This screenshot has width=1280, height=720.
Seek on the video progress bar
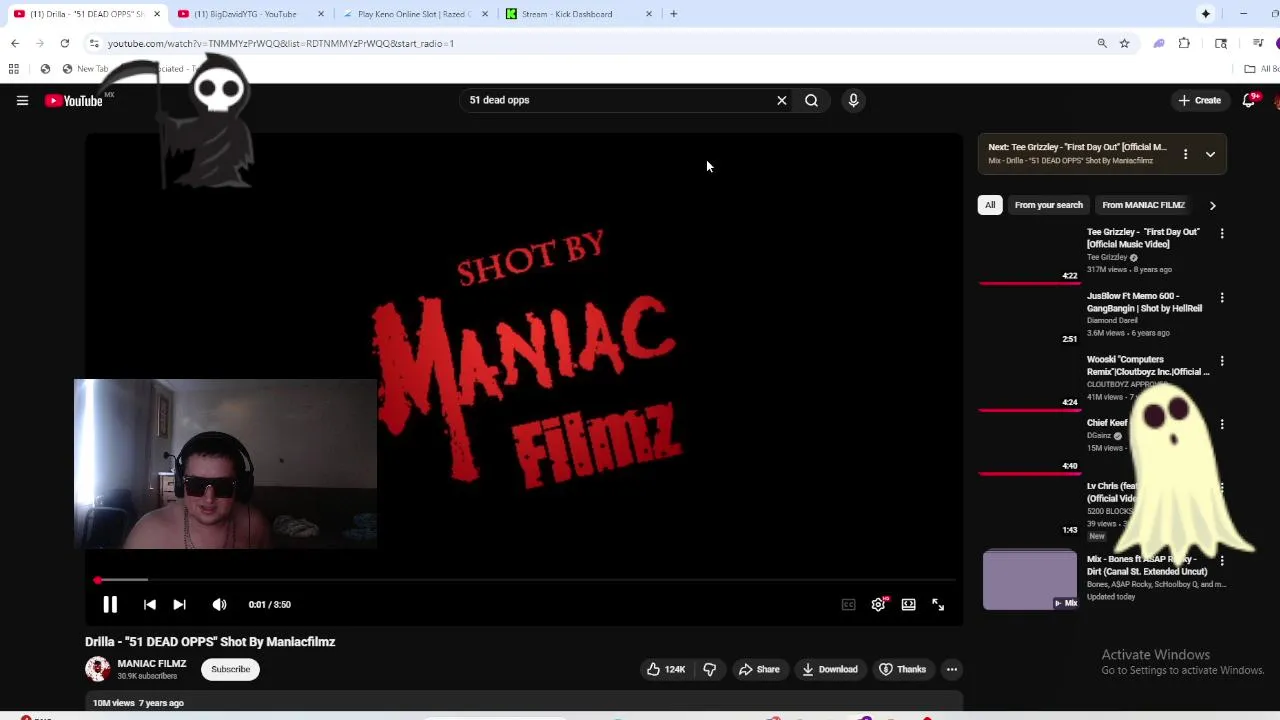tap(524, 580)
